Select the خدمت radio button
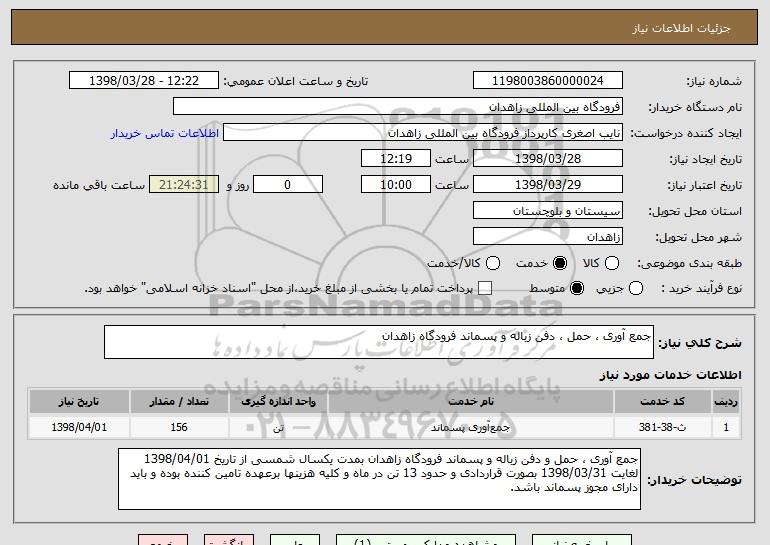The width and height of the screenshot is (770, 545). [x=559, y=263]
